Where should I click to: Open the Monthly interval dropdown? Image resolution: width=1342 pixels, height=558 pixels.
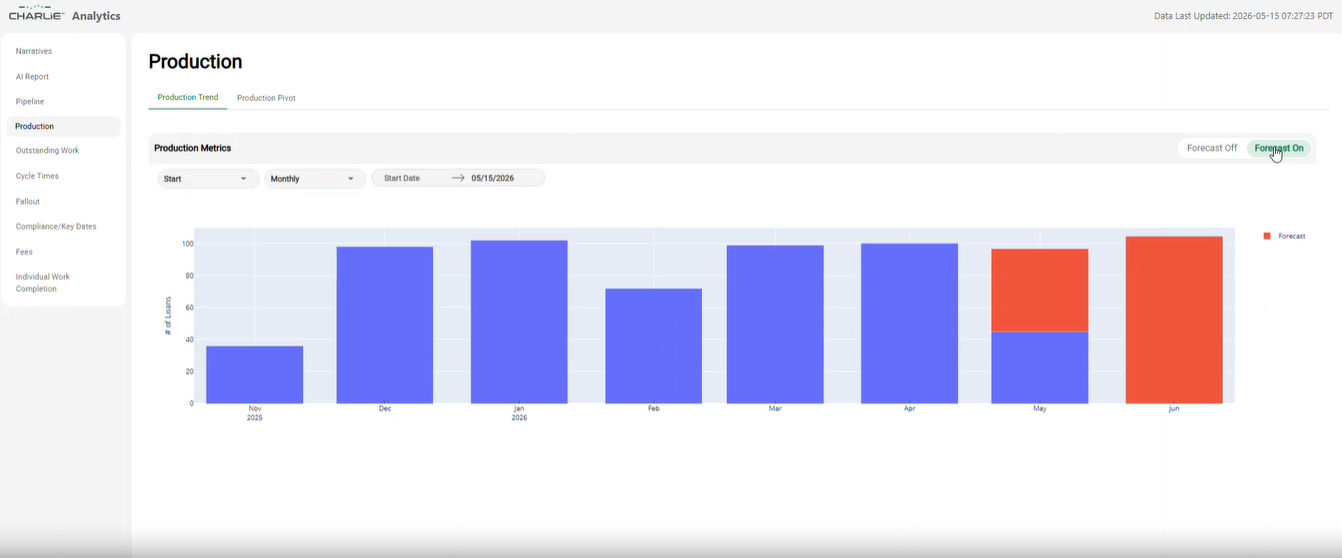[314, 179]
